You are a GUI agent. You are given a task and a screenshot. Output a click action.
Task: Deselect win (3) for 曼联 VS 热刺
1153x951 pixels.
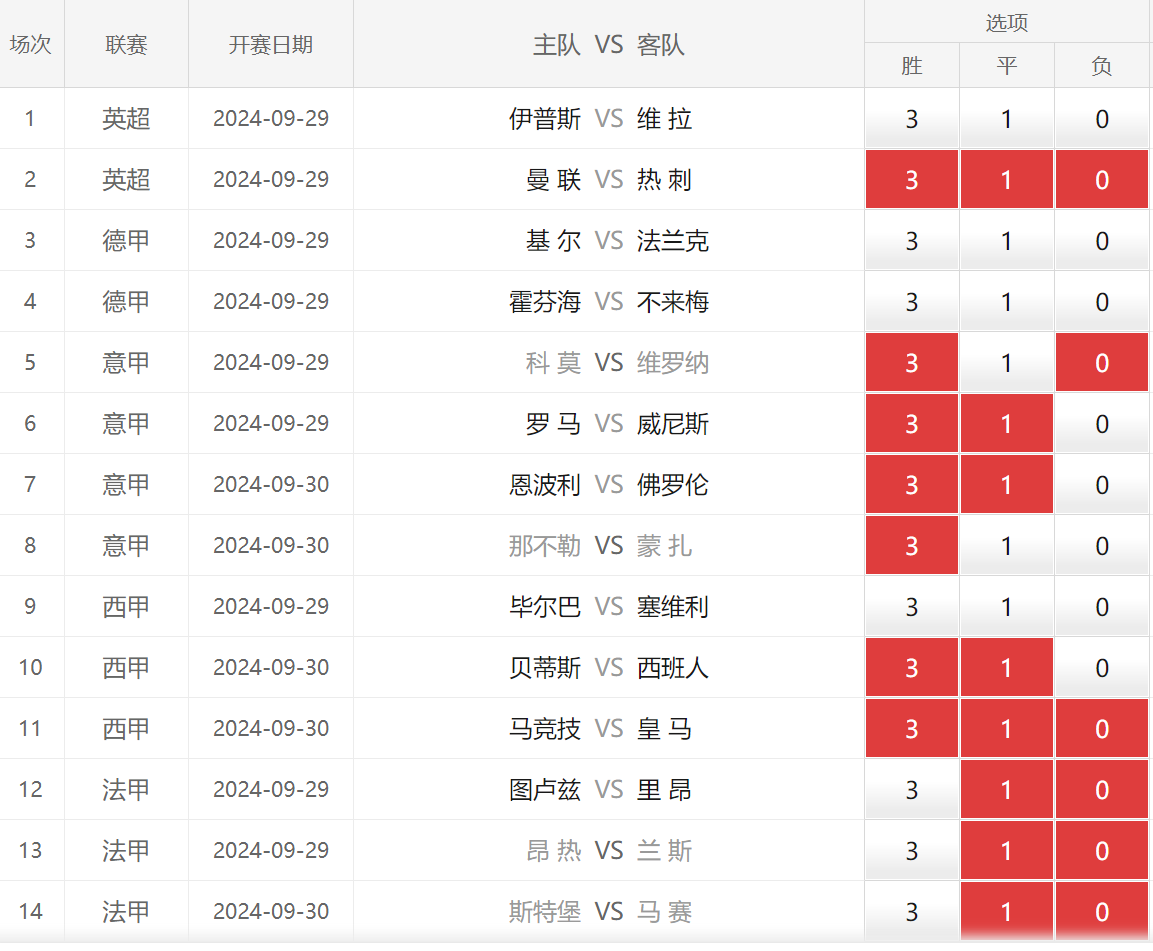pyautogui.click(x=912, y=179)
